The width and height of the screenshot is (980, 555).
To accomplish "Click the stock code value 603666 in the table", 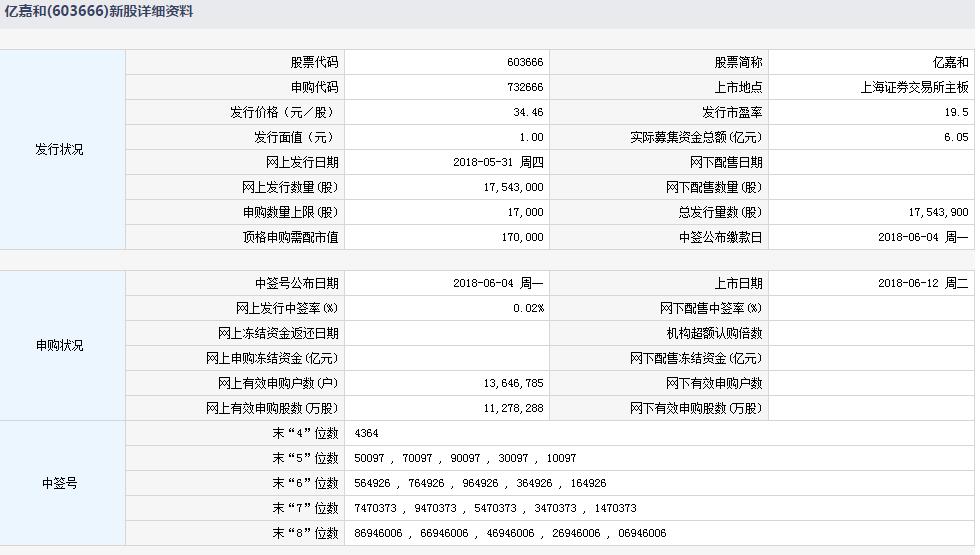I will point(525,62).
